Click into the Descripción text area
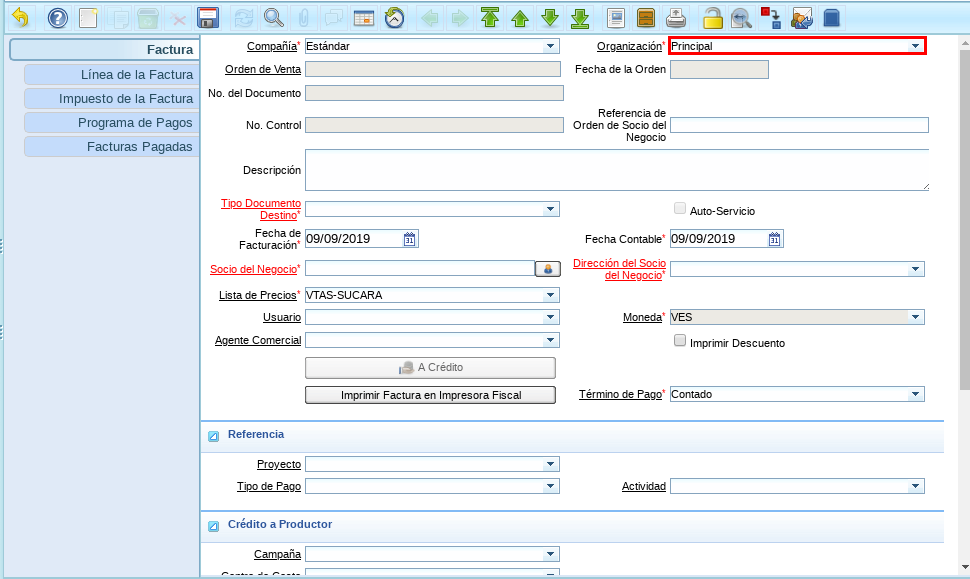 click(x=616, y=170)
